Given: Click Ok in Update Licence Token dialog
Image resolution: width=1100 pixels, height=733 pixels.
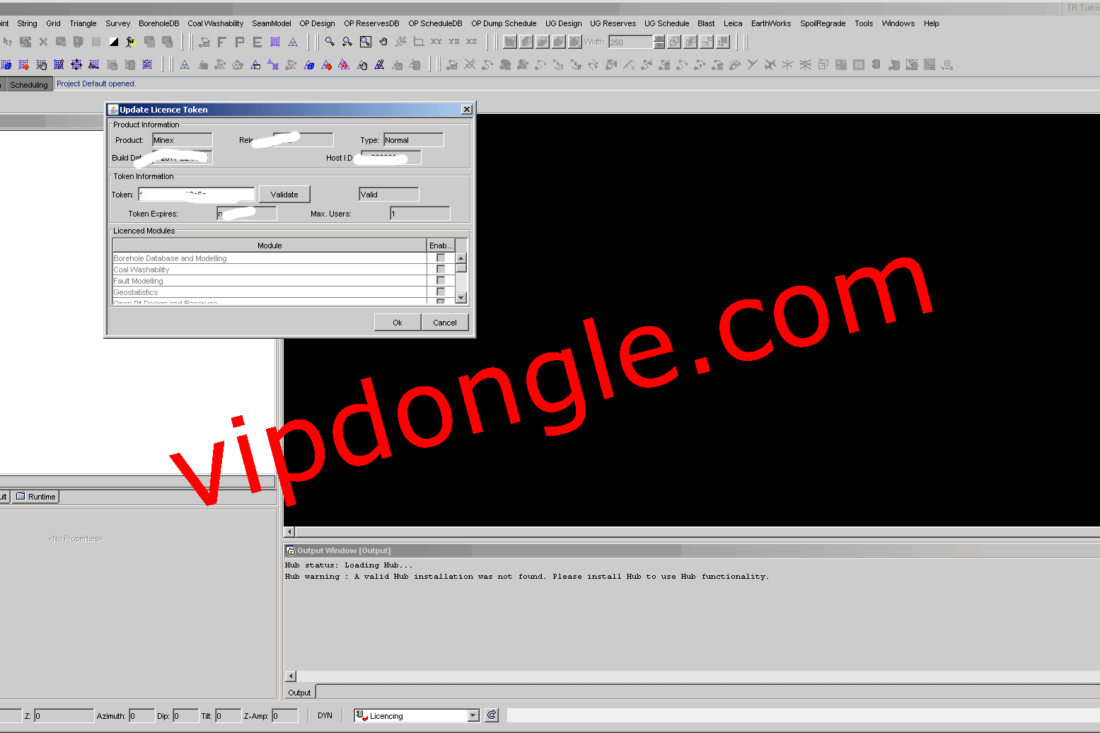Looking at the screenshot, I should point(397,322).
